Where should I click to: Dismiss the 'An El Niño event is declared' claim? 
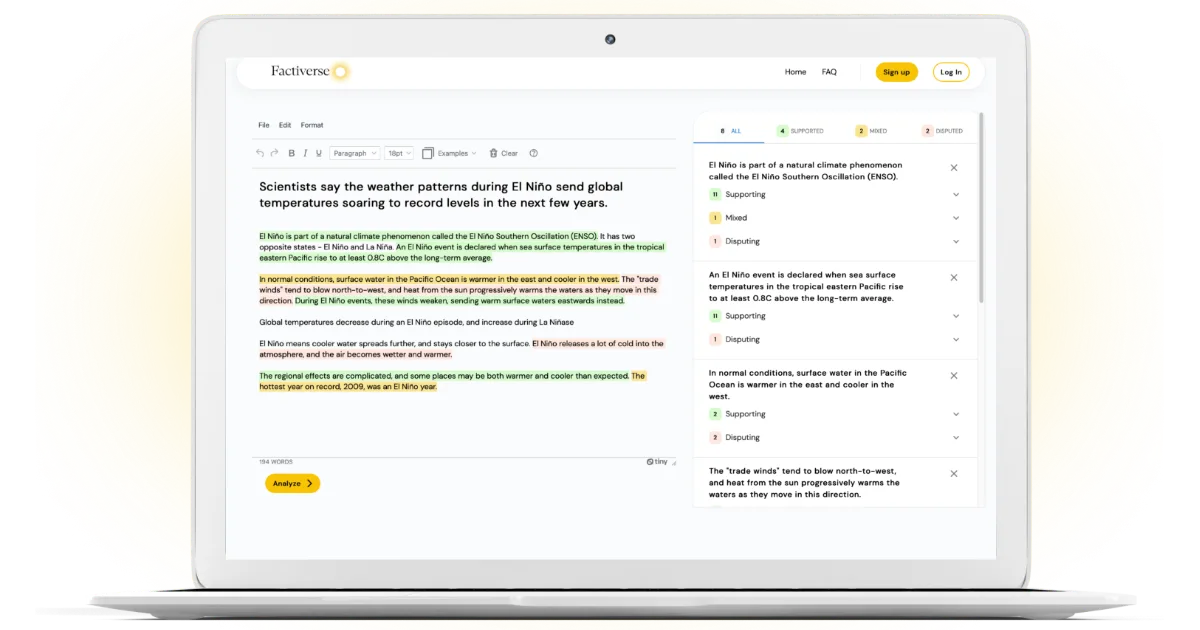tap(954, 277)
